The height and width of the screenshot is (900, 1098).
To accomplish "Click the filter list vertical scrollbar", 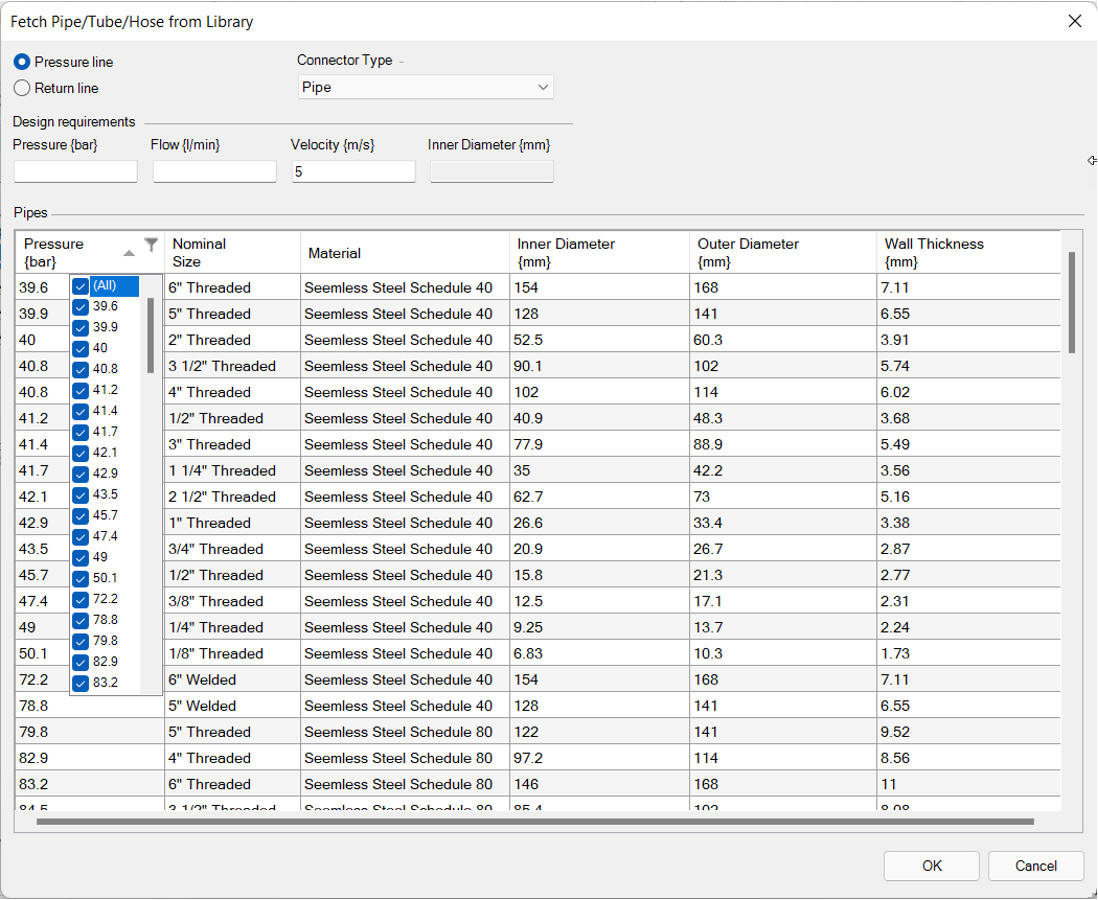I will coord(151,335).
